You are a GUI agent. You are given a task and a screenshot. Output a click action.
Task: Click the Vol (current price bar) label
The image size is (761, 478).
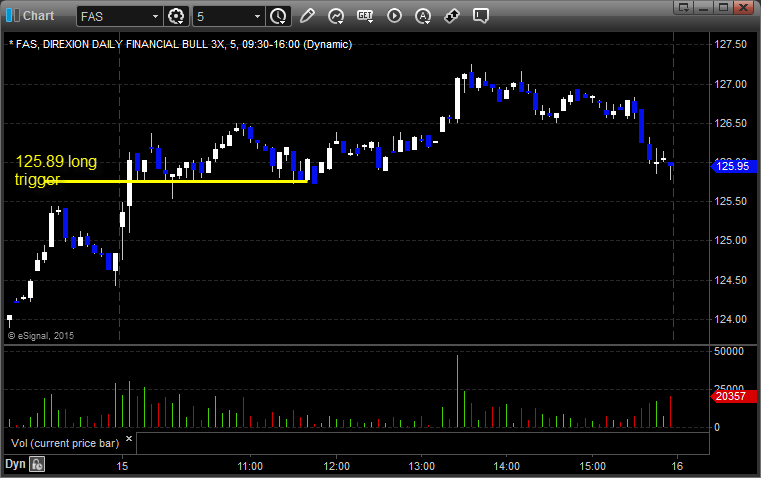pos(65,443)
